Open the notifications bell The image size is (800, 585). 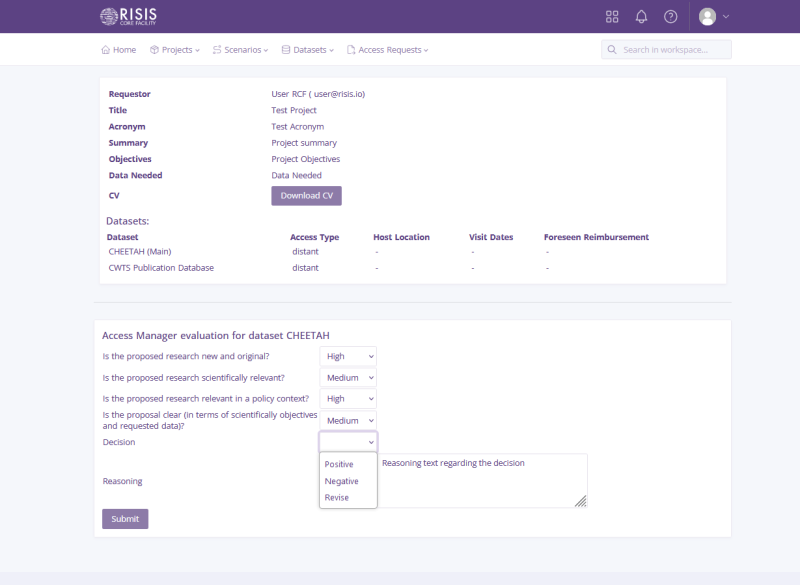coord(641,16)
